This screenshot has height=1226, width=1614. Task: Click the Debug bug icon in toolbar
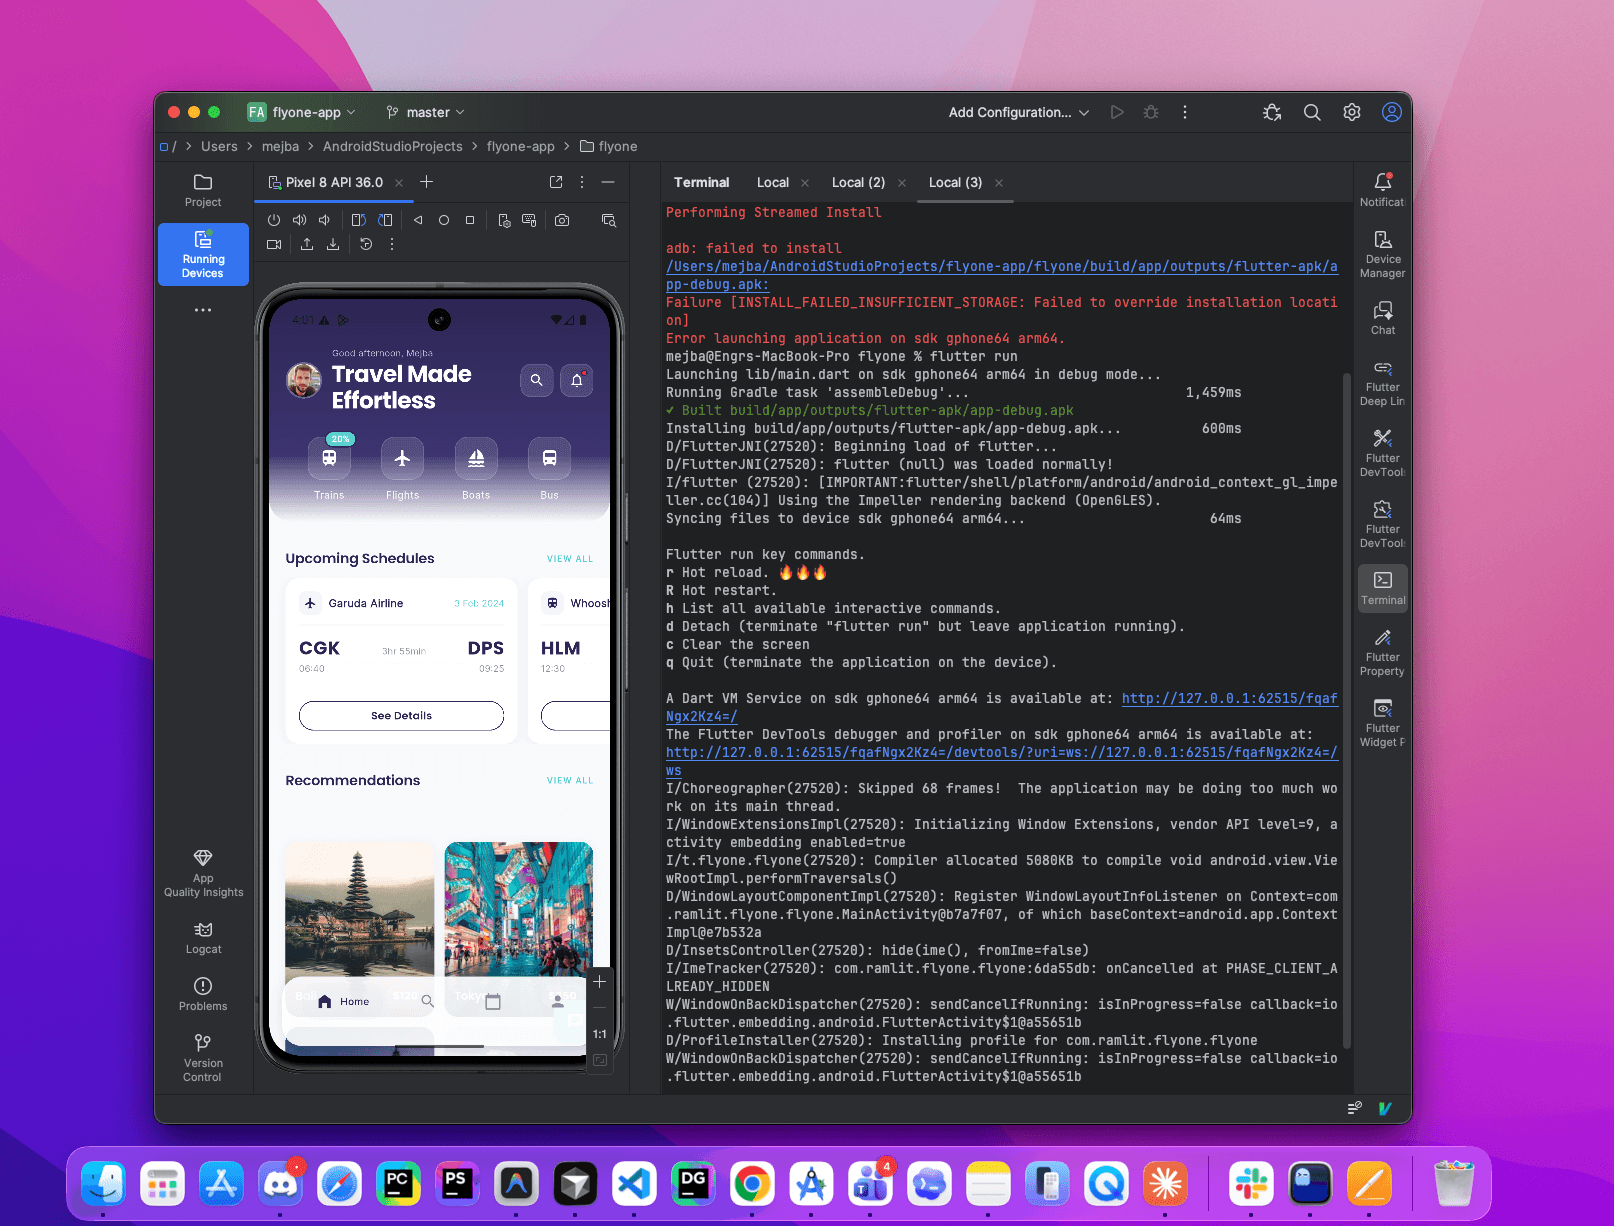tap(1151, 112)
